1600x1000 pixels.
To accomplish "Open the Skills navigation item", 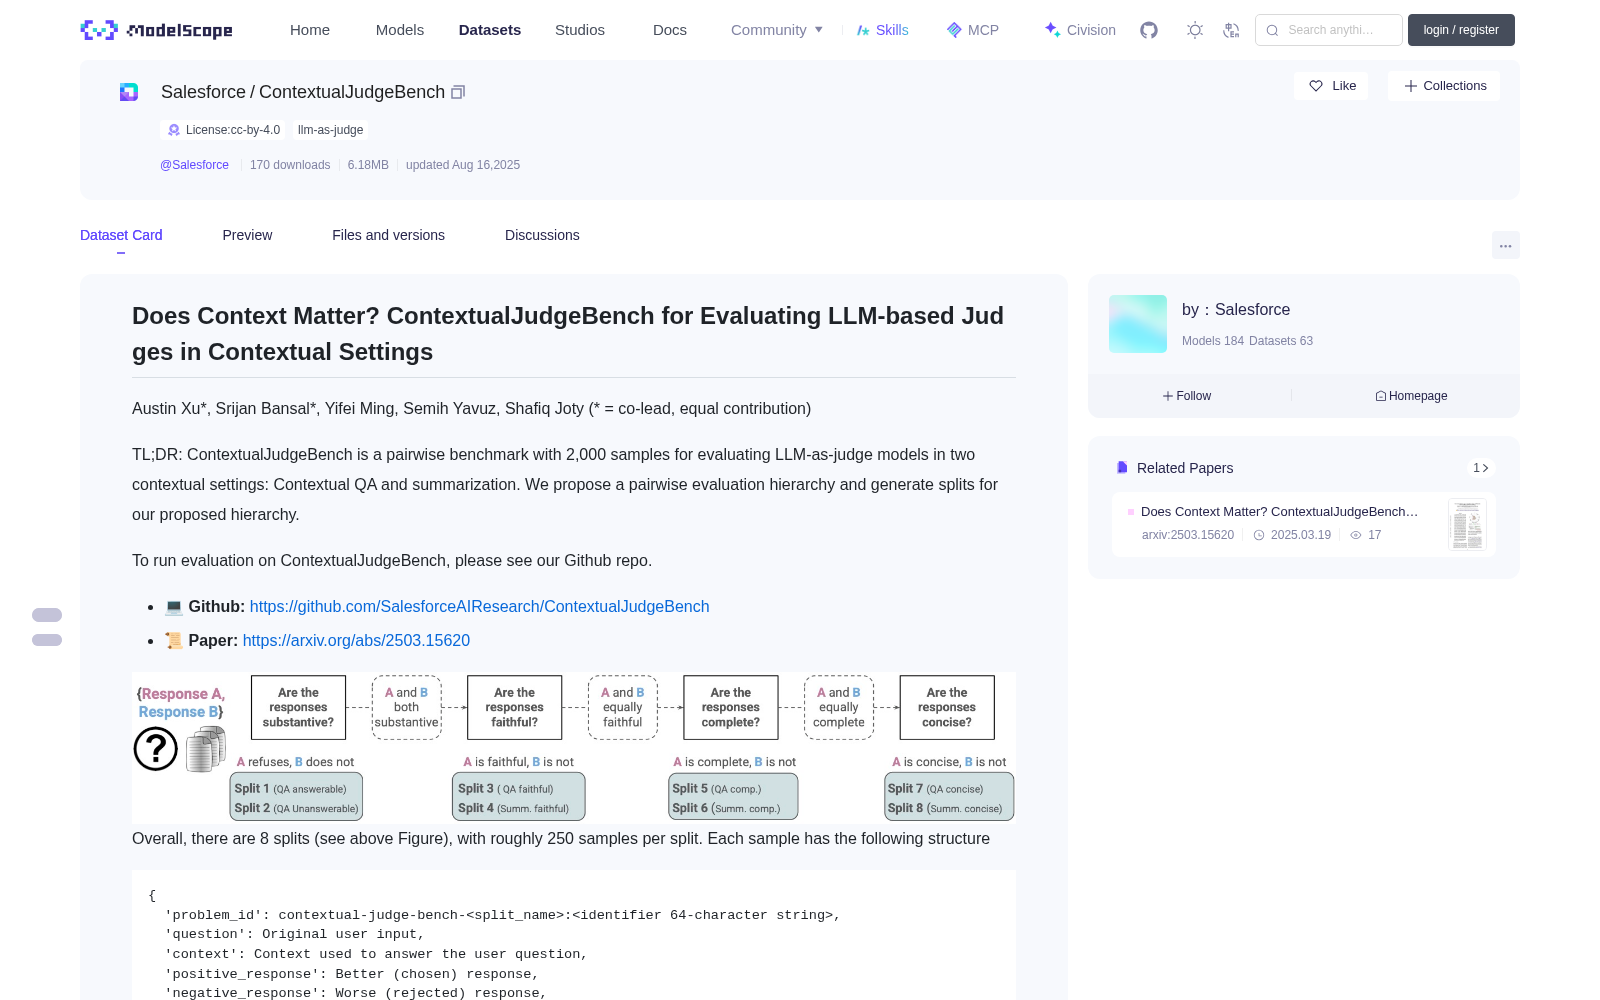I will (882, 30).
